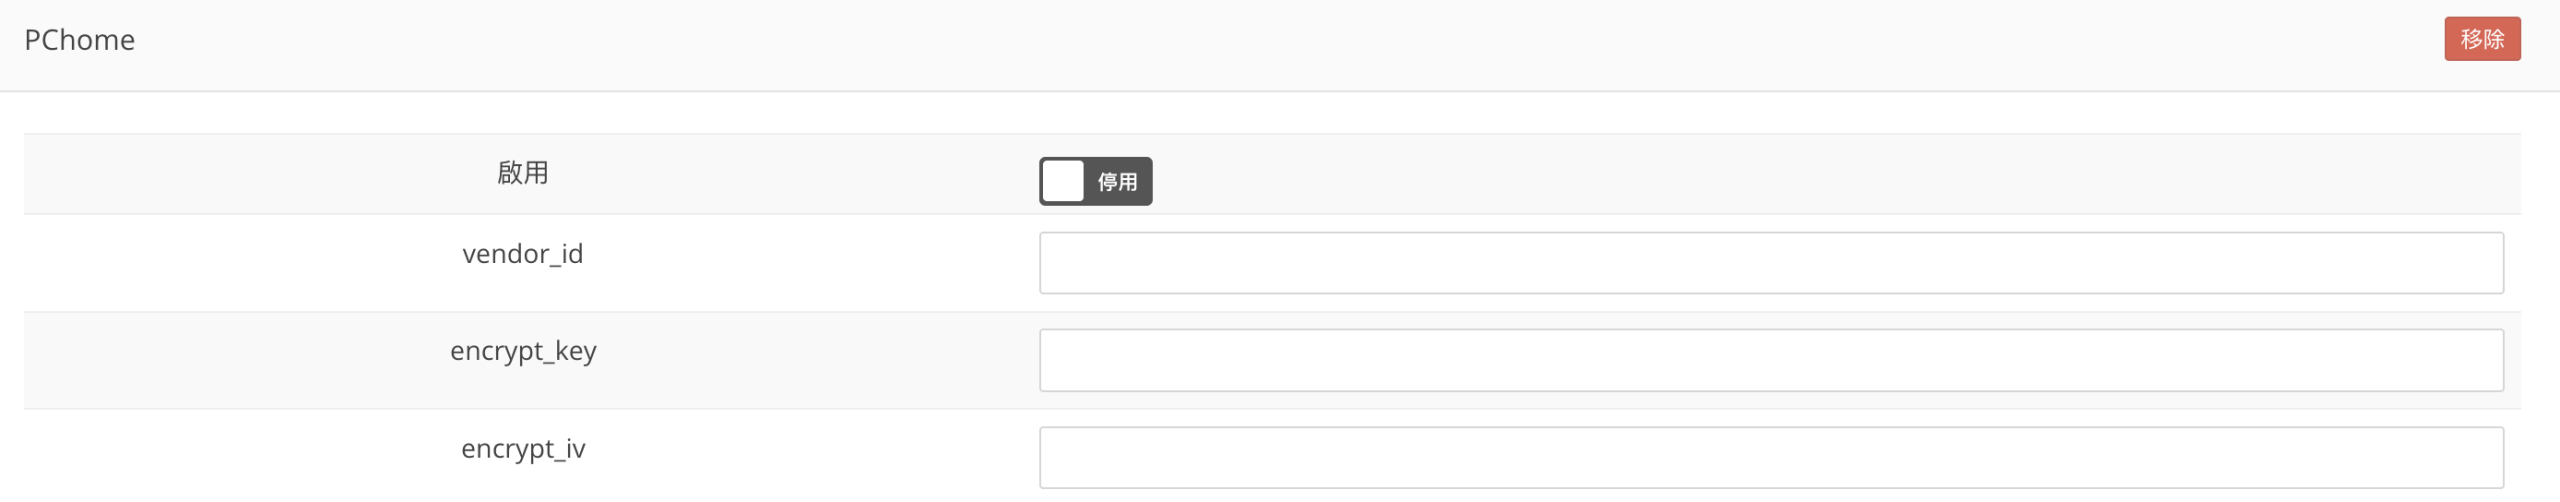Click the red 移除 button
Image resolution: width=2560 pixels, height=502 pixels.
(x=2481, y=39)
